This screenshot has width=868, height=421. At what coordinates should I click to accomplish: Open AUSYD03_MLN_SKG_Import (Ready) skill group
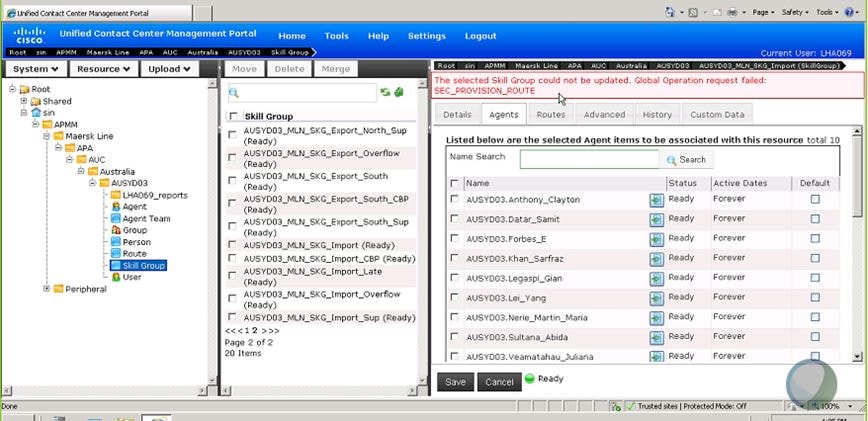pyautogui.click(x=319, y=245)
